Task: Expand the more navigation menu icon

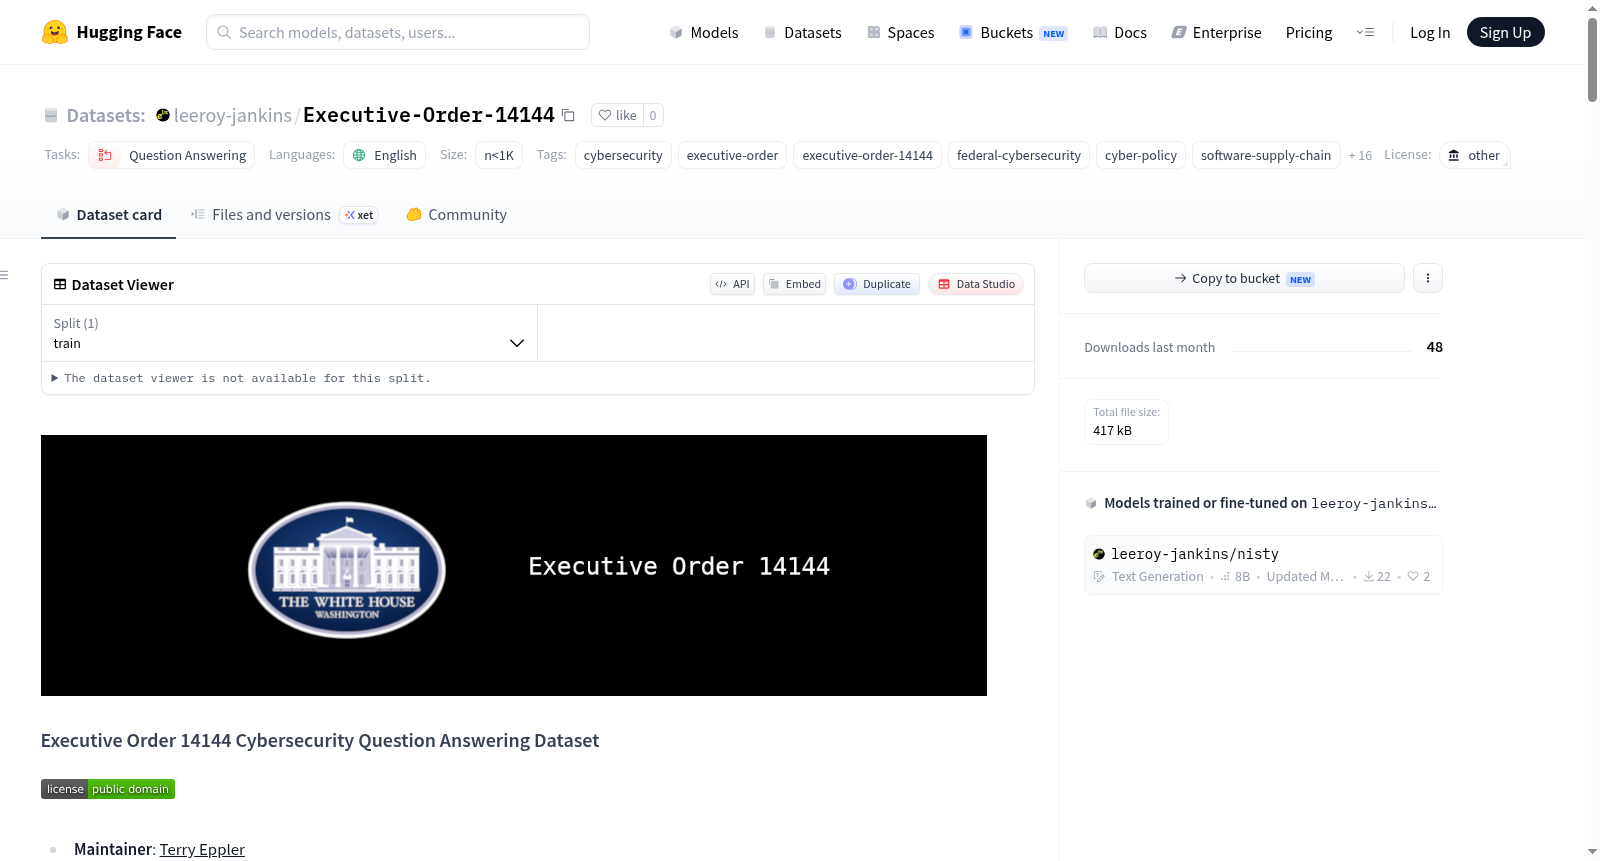Action: (1365, 32)
